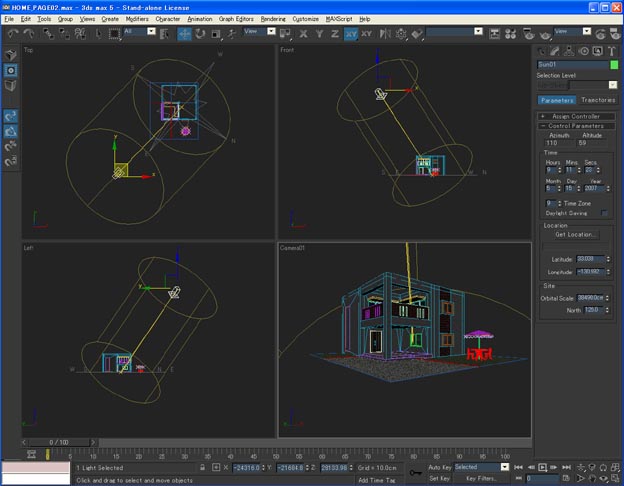The height and width of the screenshot is (486, 624).
Task: Click the Align tool icon
Action: [x=417, y=34]
